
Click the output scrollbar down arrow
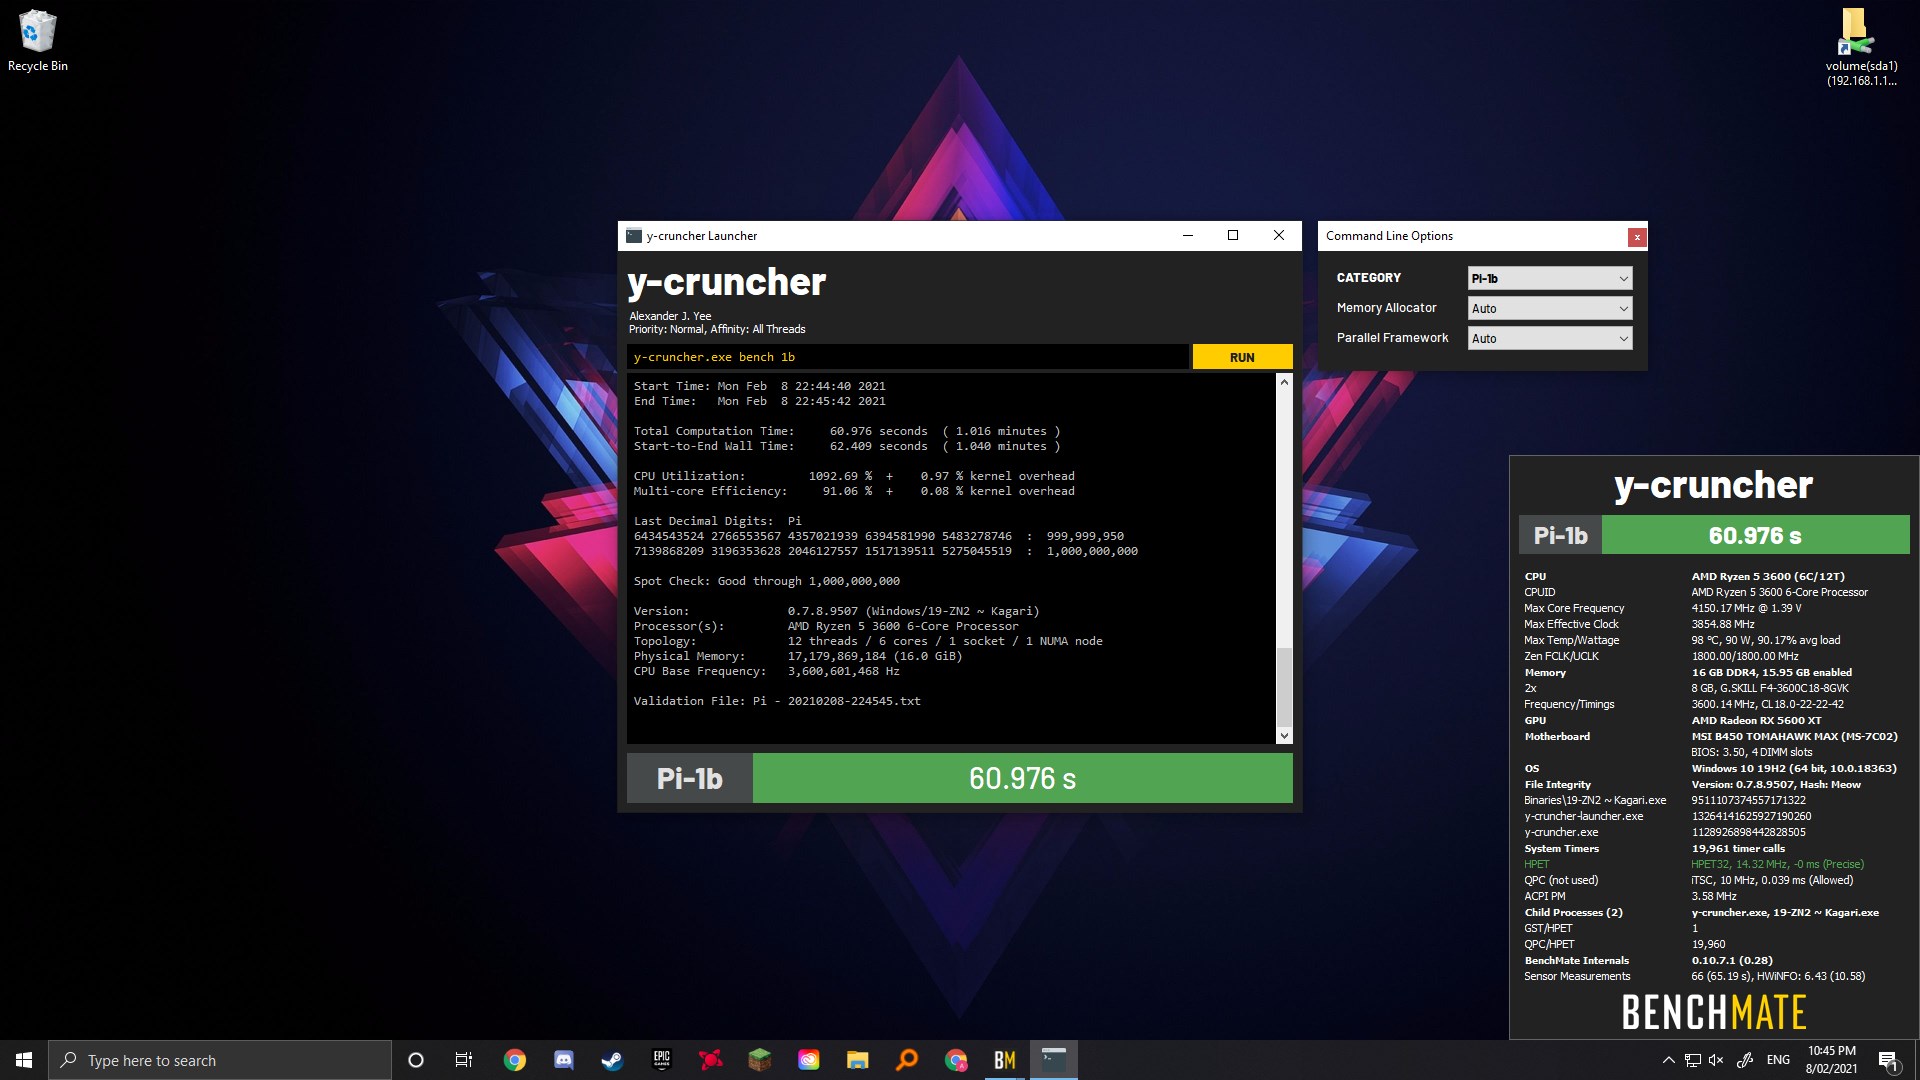click(1285, 736)
